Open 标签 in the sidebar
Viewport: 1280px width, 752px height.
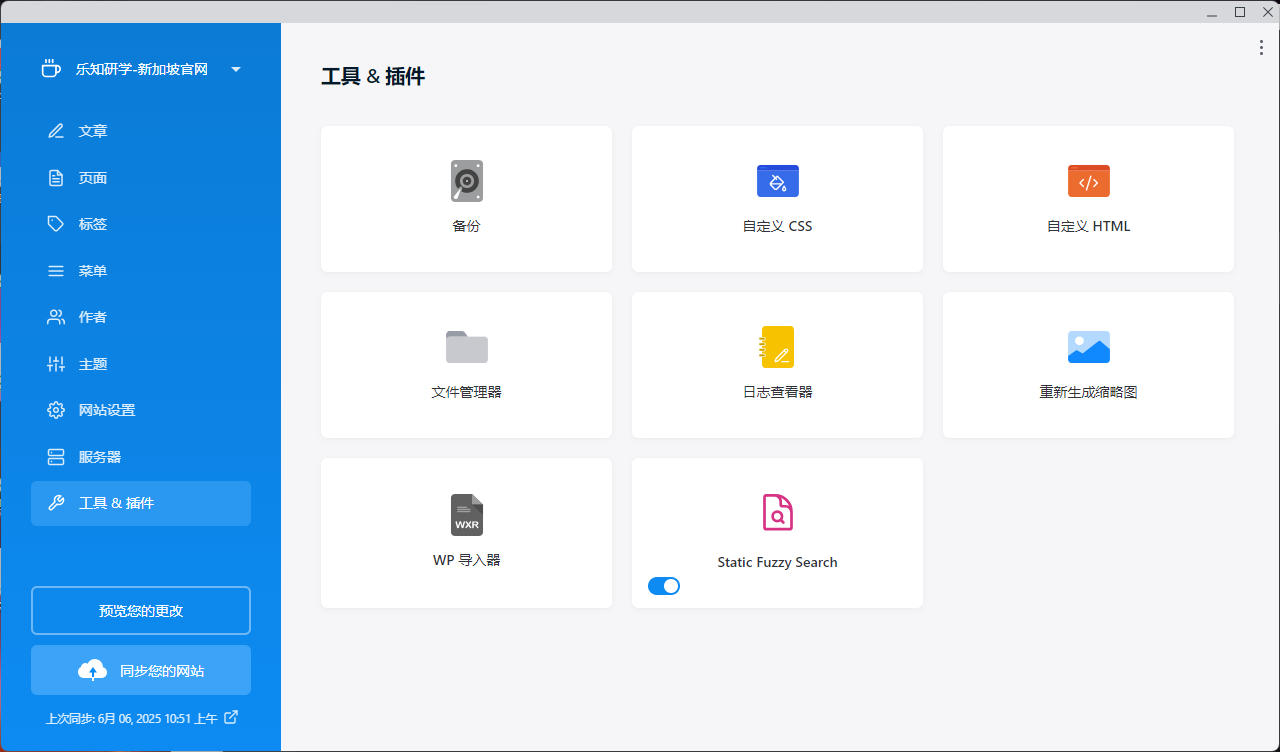(93, 224)
